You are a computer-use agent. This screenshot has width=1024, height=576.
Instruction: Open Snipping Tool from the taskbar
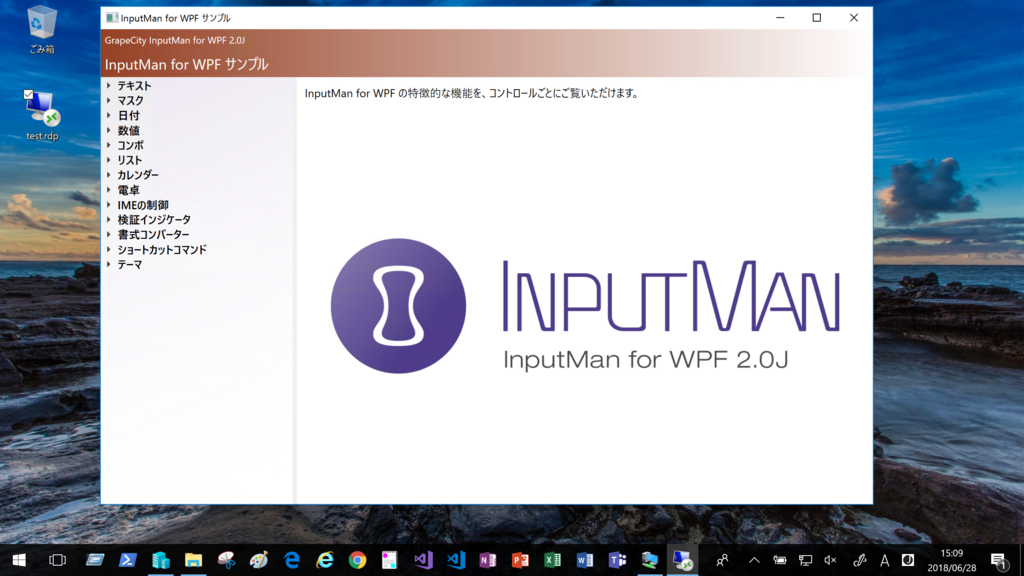227,560
